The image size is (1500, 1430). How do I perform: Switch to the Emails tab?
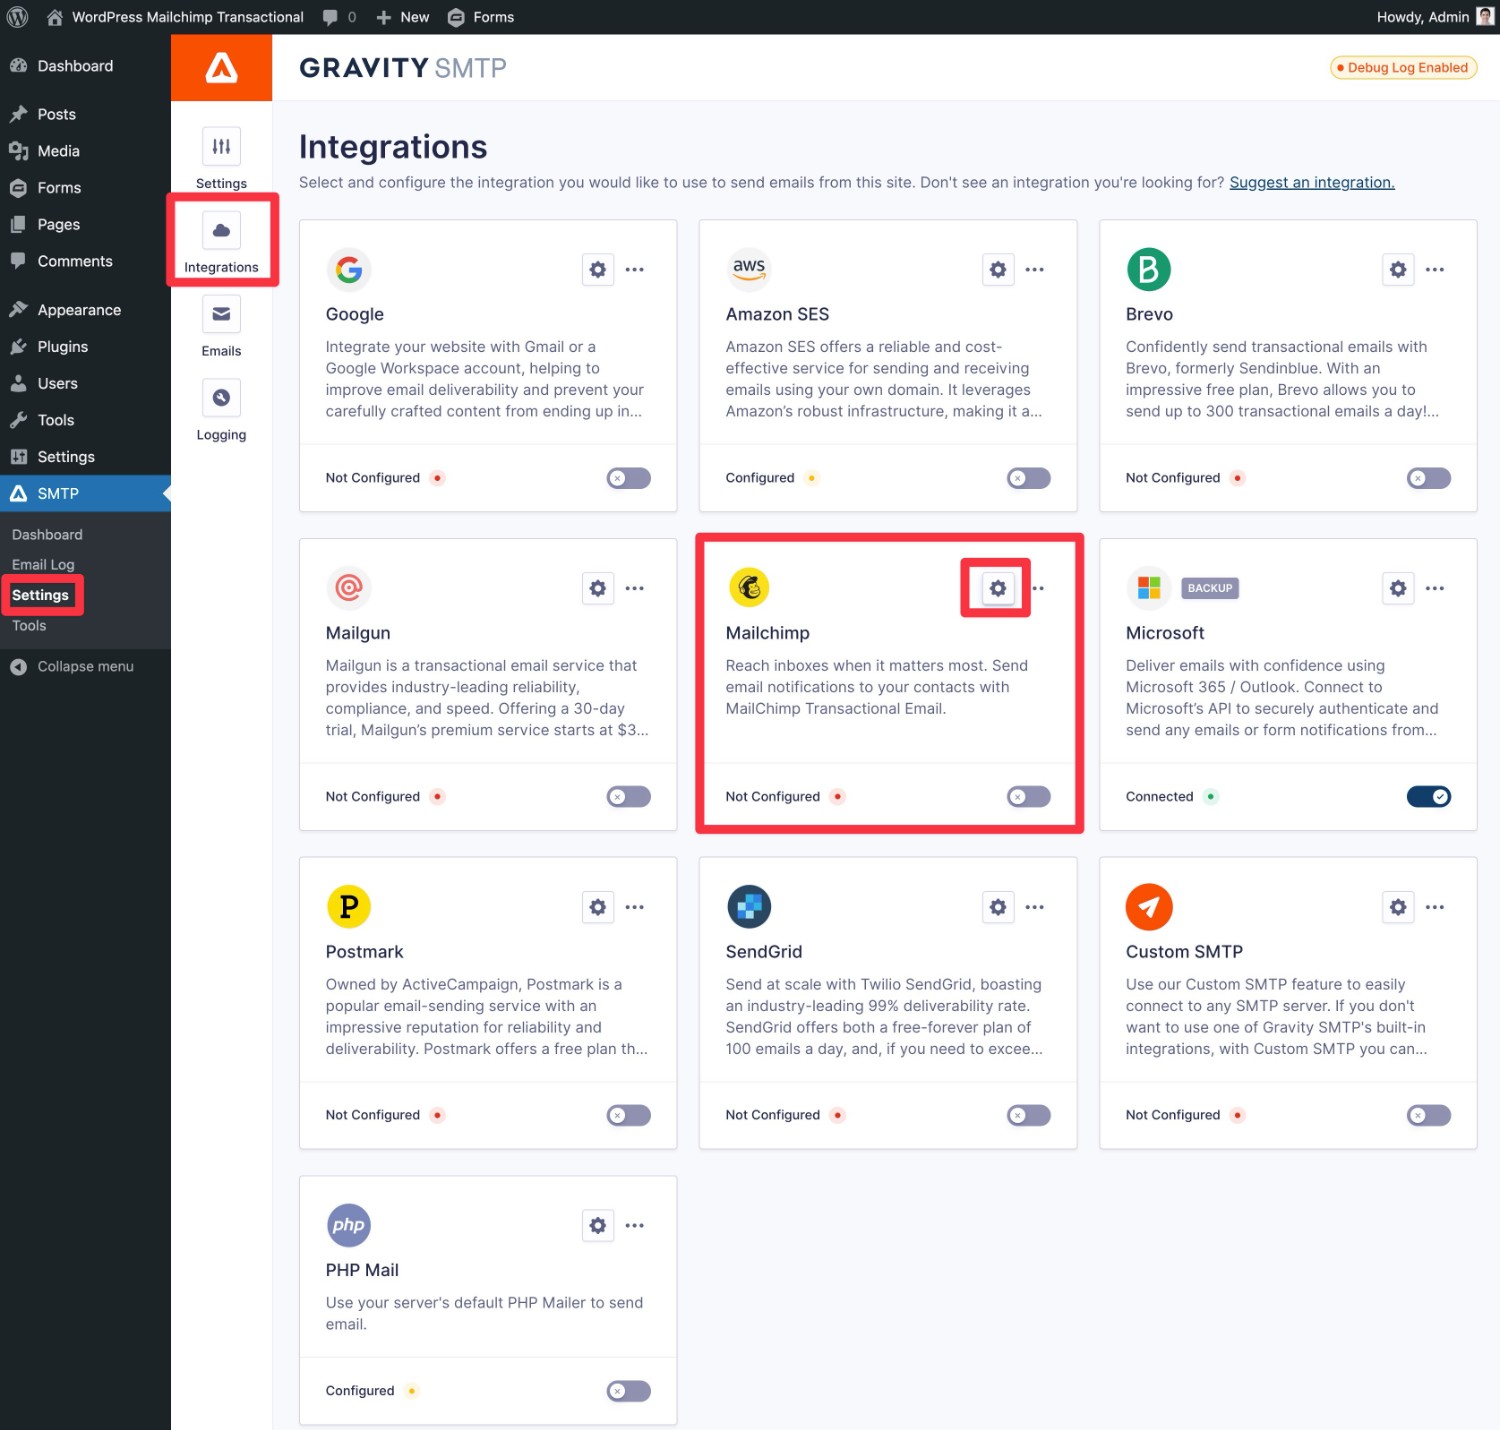[x=221, y=327]
